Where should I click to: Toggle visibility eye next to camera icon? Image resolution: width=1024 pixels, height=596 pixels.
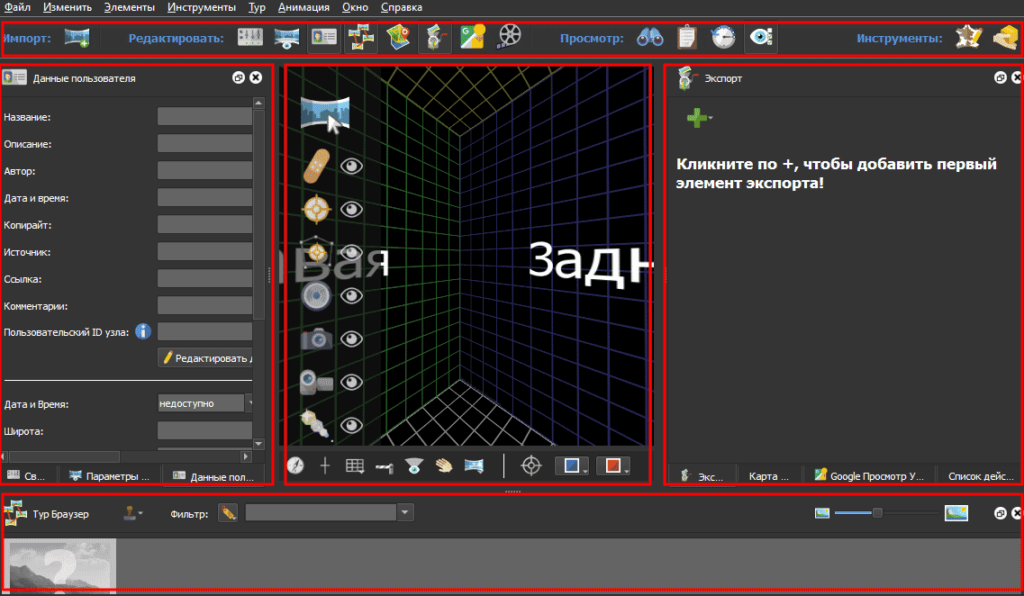click(351, 339)
